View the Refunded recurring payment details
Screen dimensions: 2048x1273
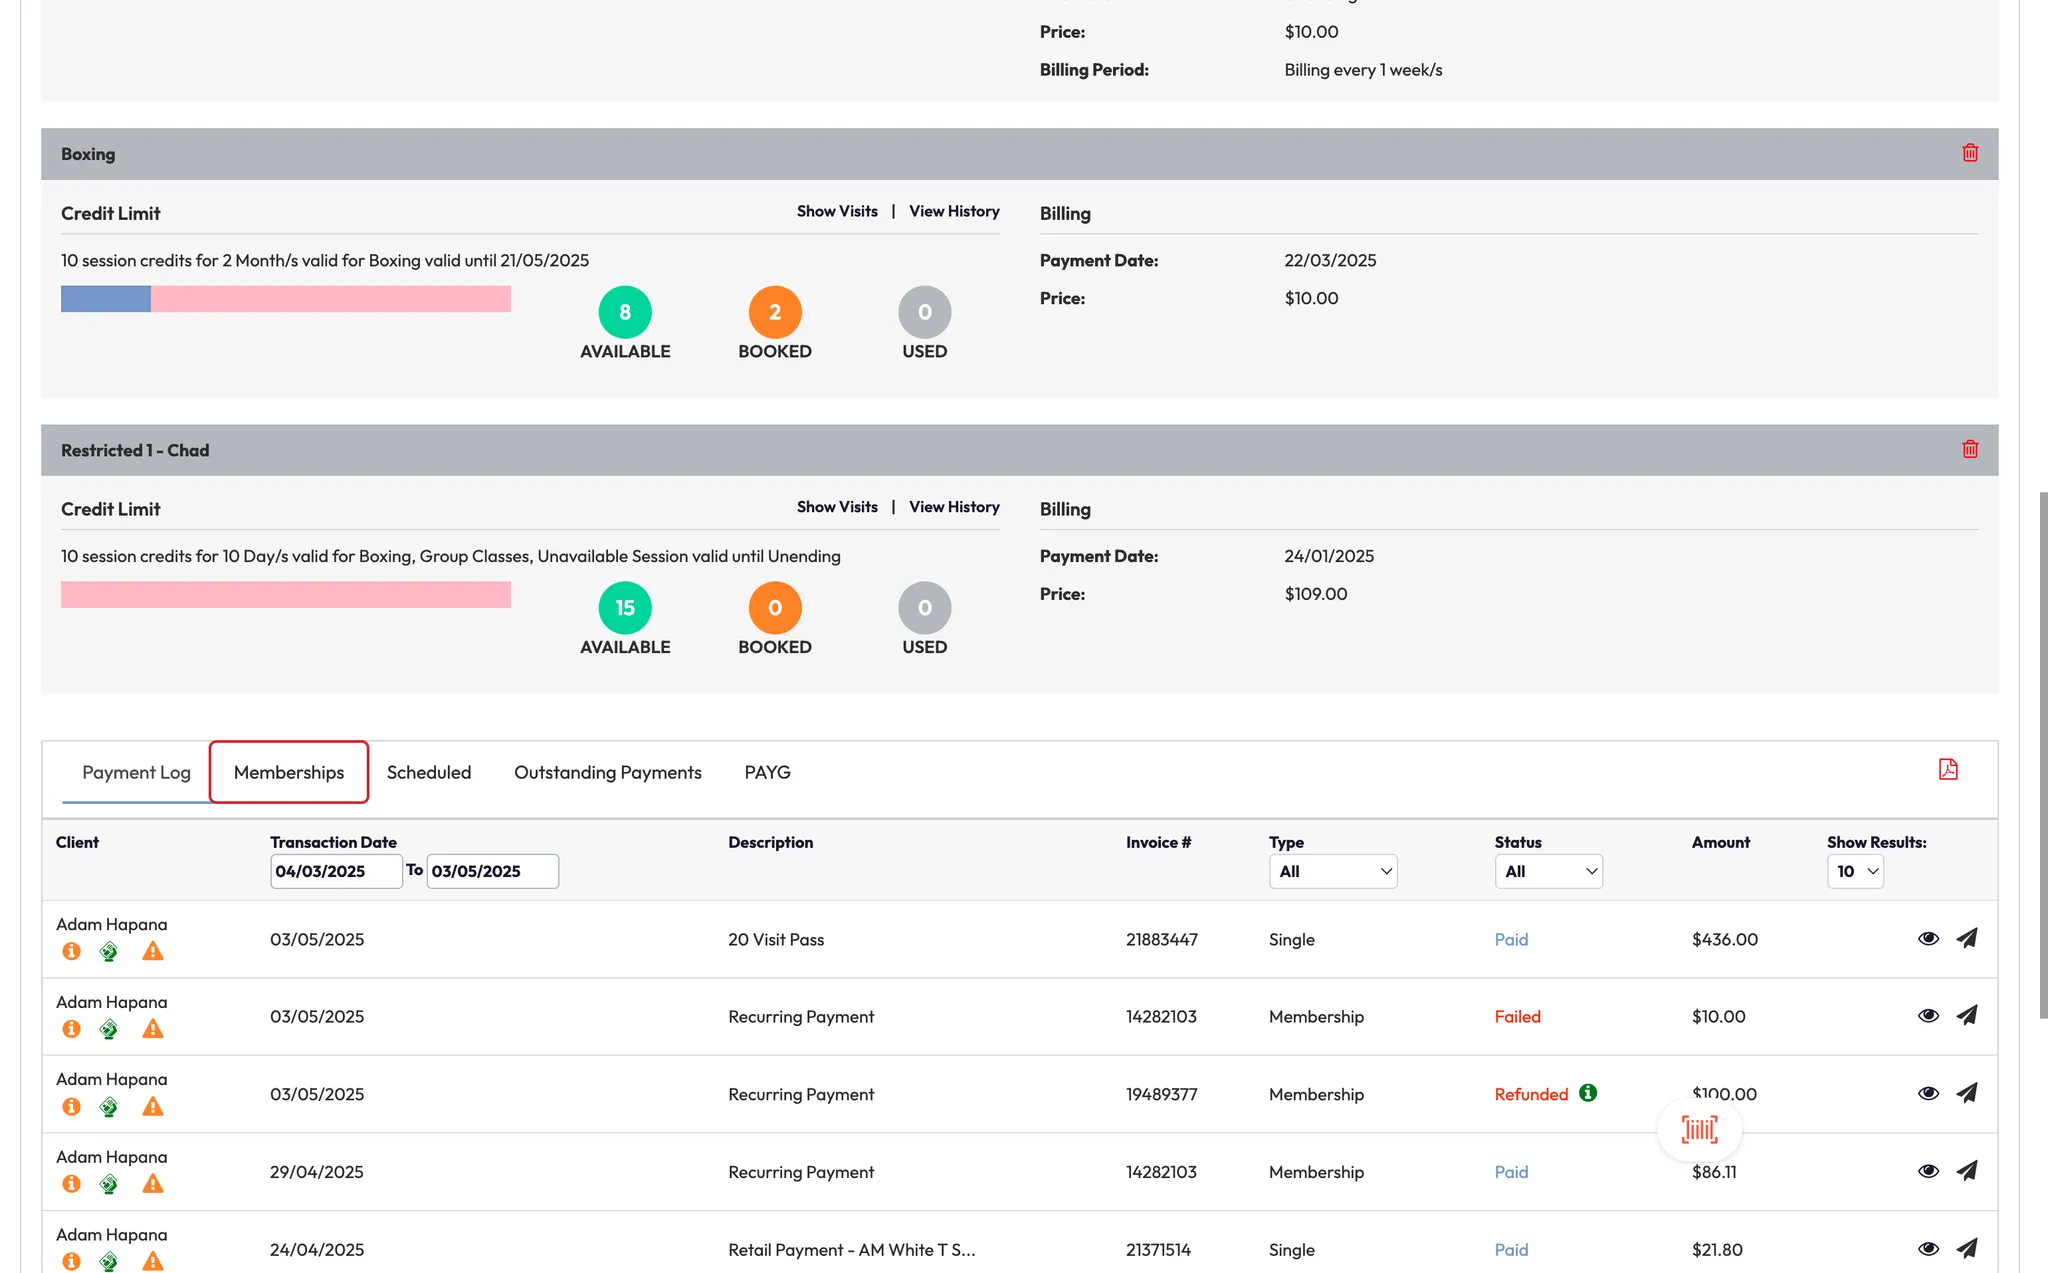pos(1928,1093)
